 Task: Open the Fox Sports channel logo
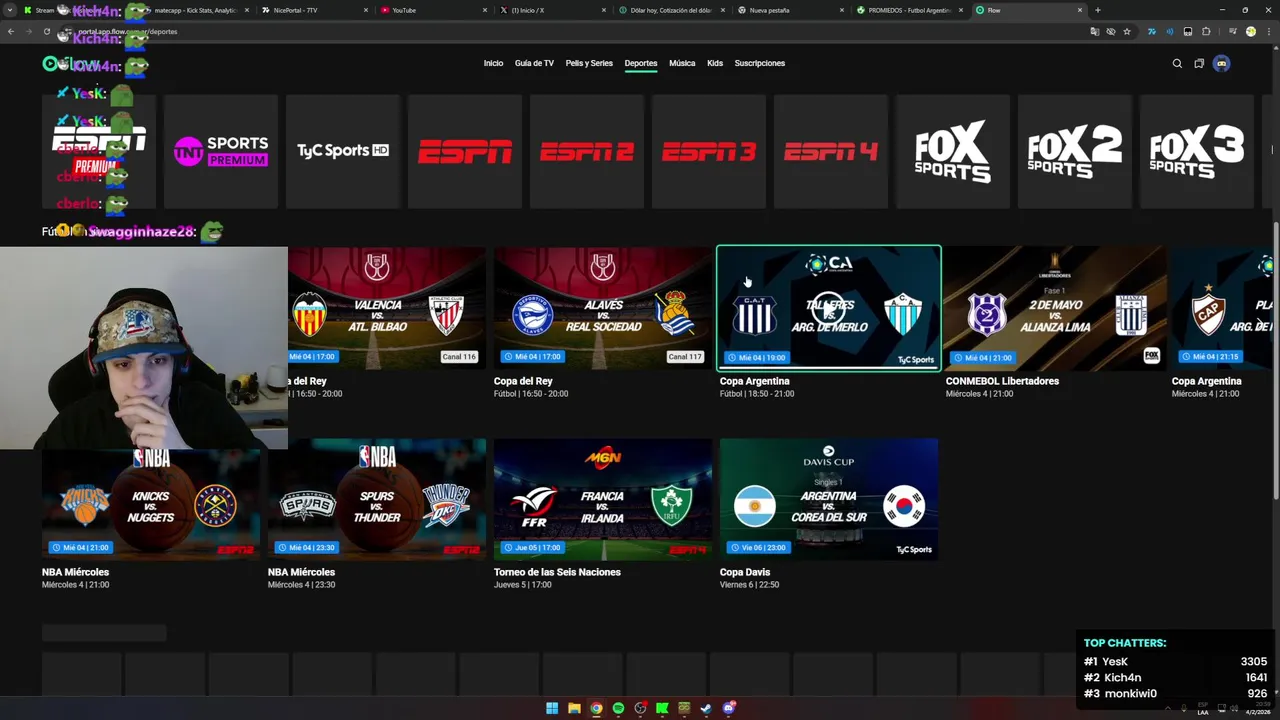tap(953, 152)
